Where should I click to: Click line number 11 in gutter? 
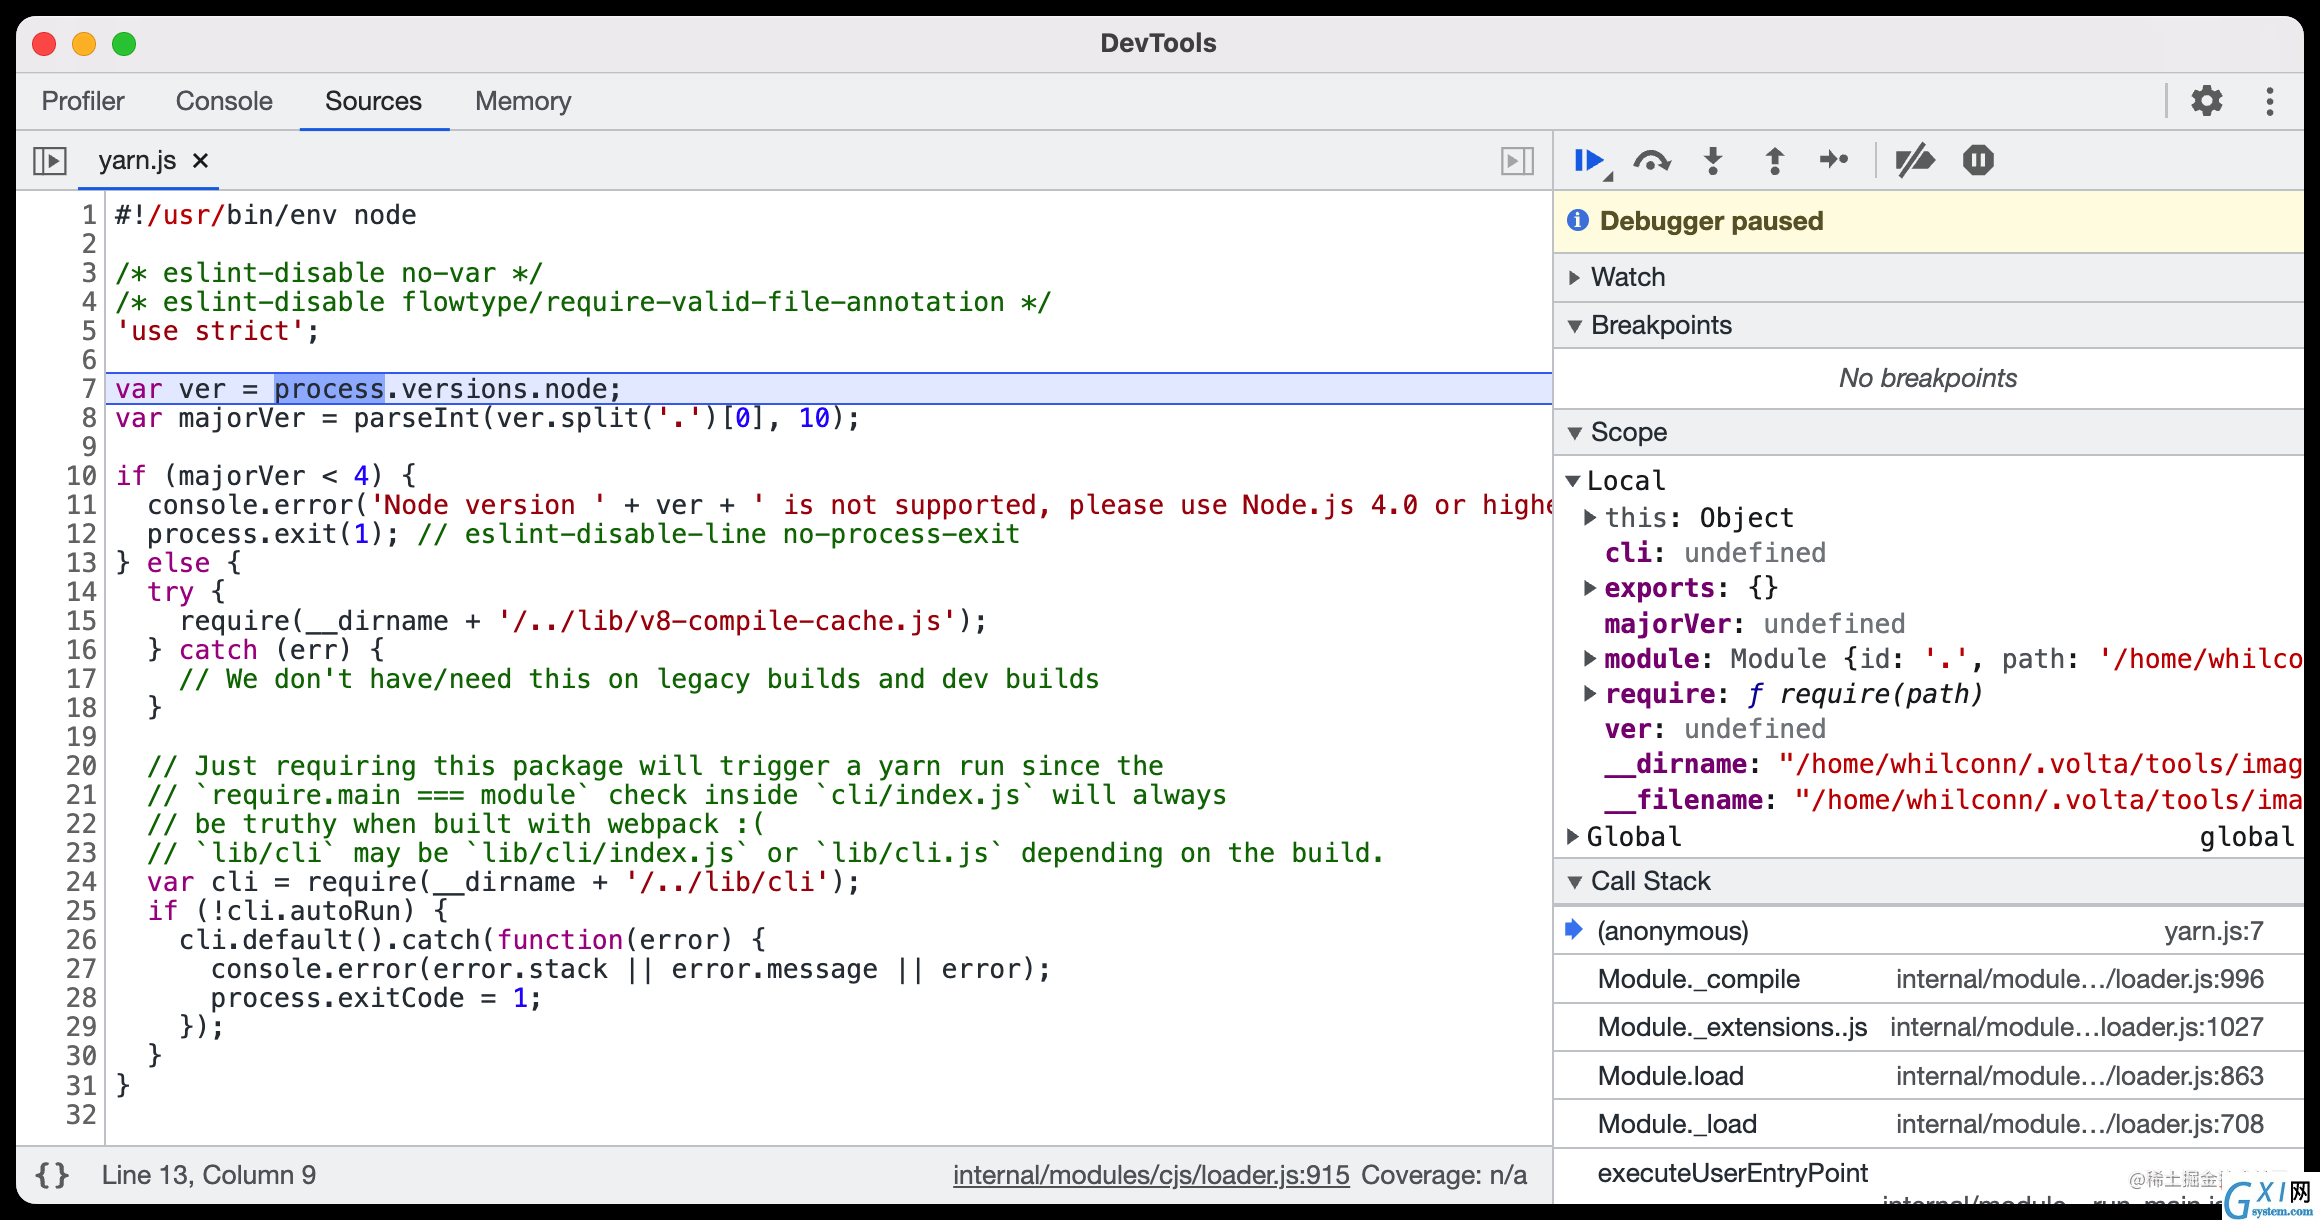pyautogui.click(x=81, y=505)
